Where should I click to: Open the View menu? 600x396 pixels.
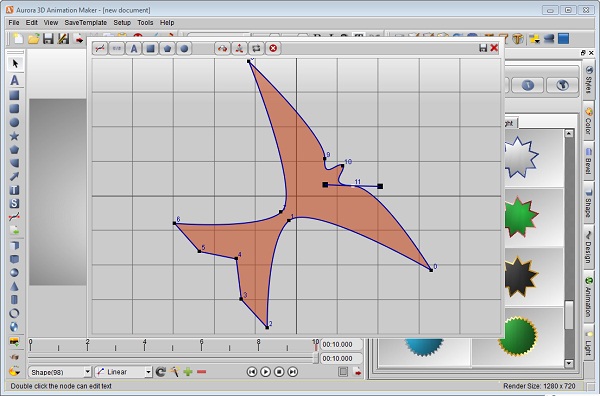click(x=51, y=23)
